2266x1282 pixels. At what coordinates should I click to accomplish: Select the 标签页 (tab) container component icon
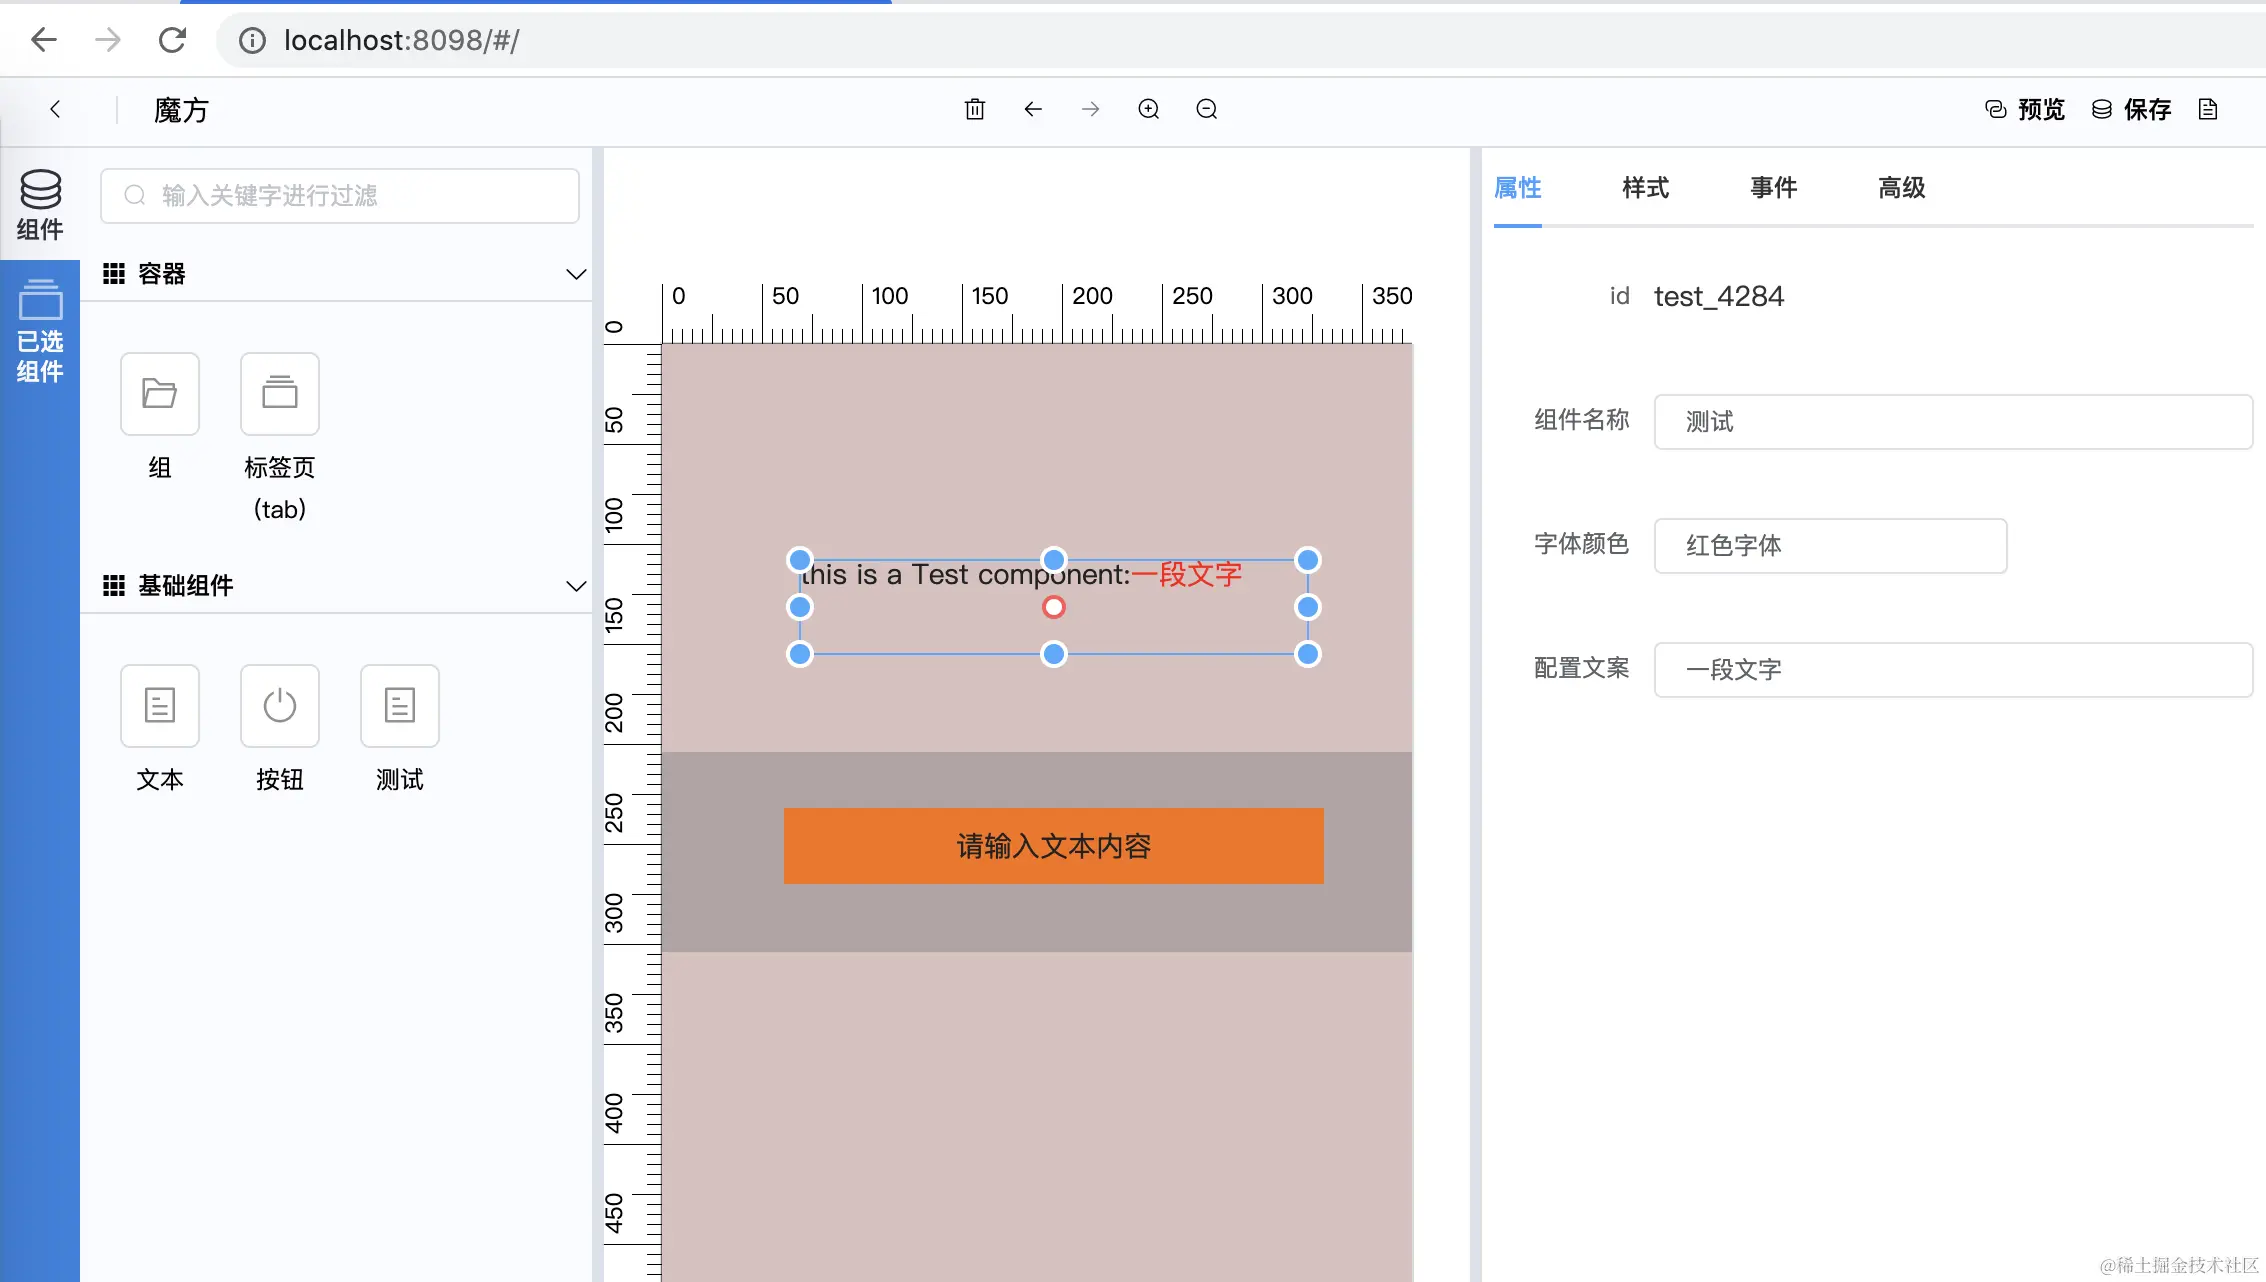pyautogui.click(x=279, y=394)
